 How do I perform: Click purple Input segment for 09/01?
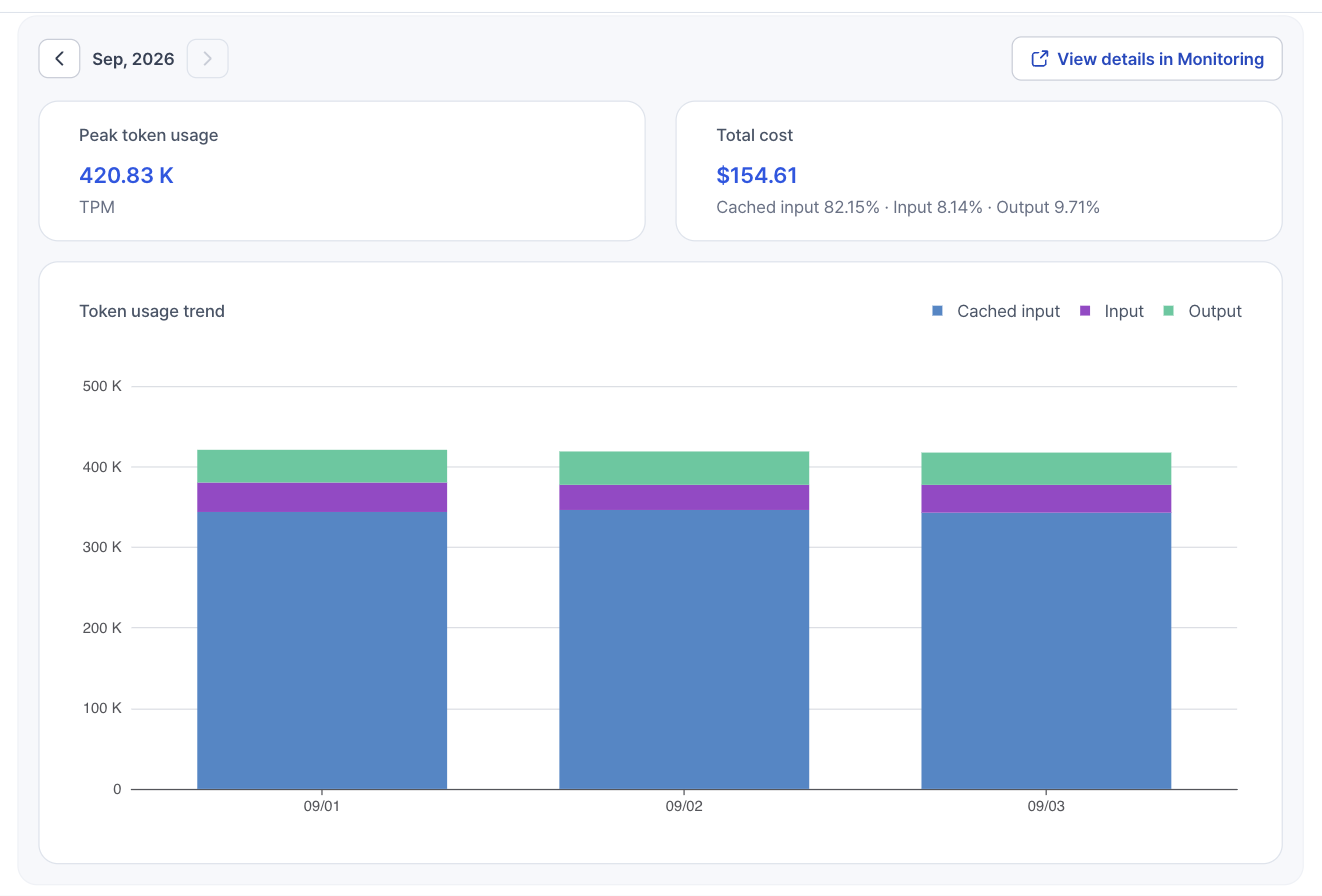[322, 497]
